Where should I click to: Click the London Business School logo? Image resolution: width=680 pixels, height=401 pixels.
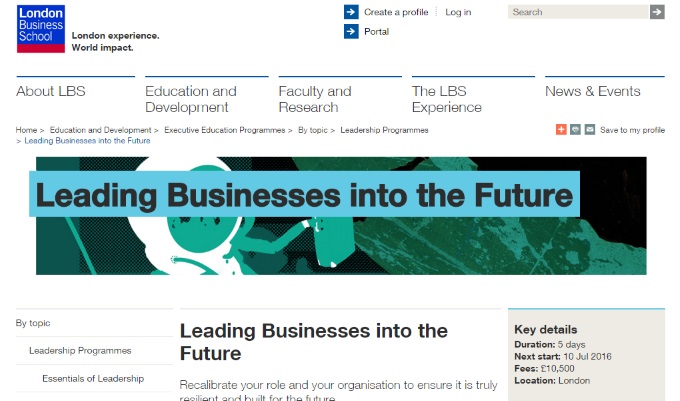[x=40, y=29]
